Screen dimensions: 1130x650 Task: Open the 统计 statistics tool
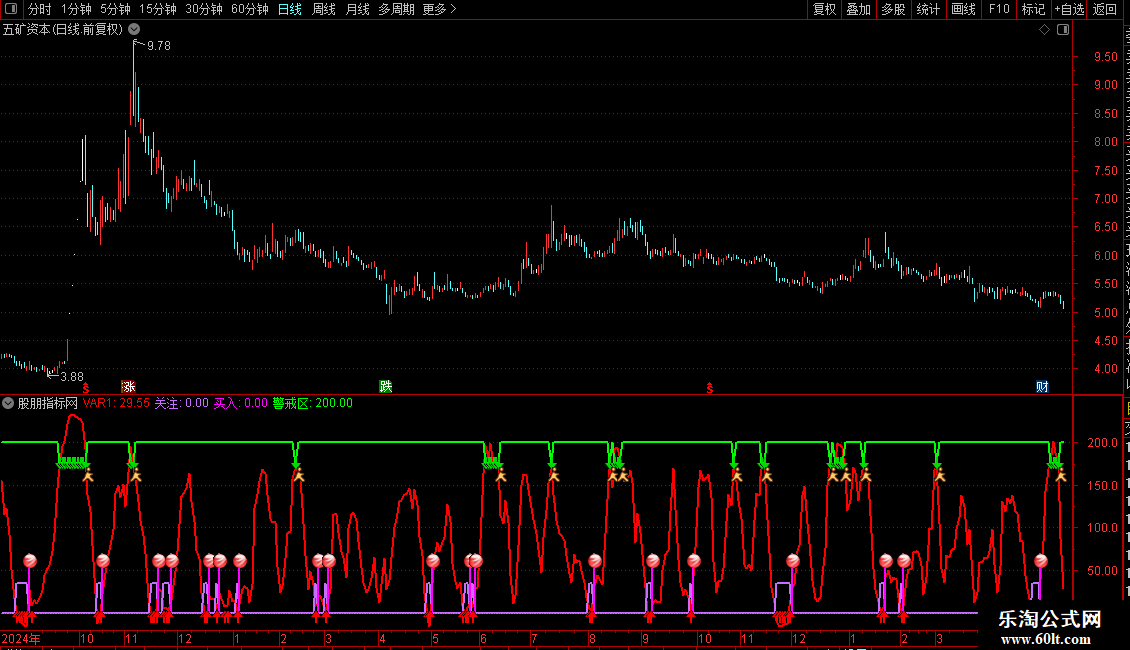(x=927, y=9)
